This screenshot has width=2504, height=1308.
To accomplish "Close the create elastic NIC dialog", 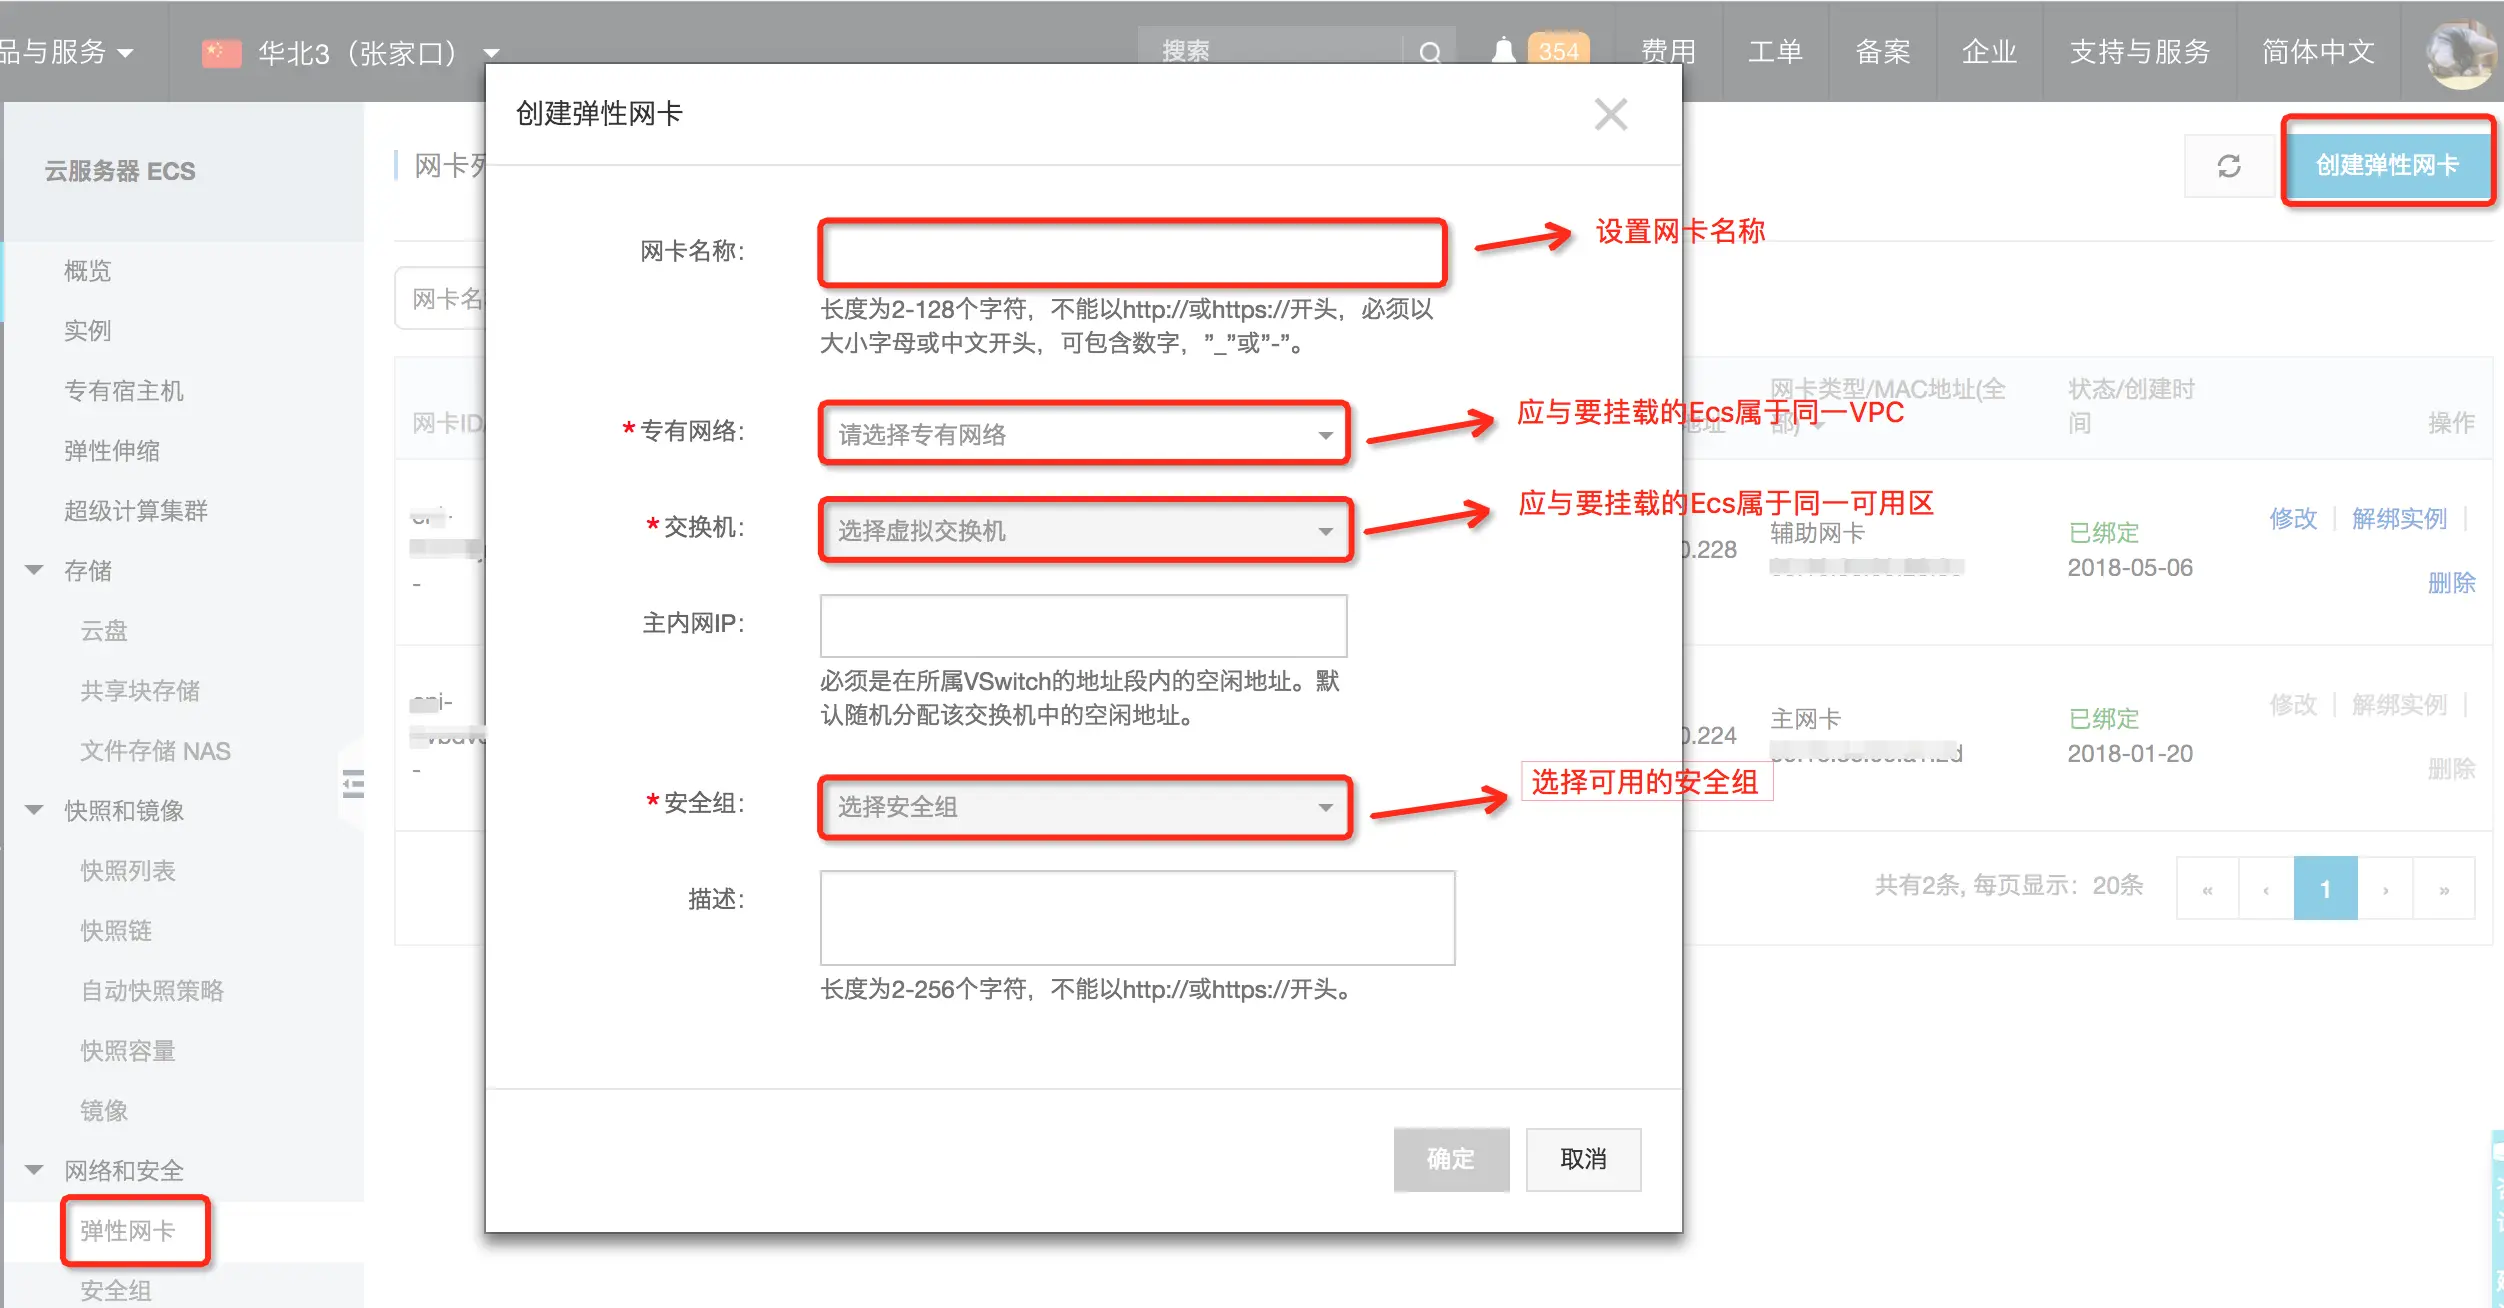I will click(1610, 114).
